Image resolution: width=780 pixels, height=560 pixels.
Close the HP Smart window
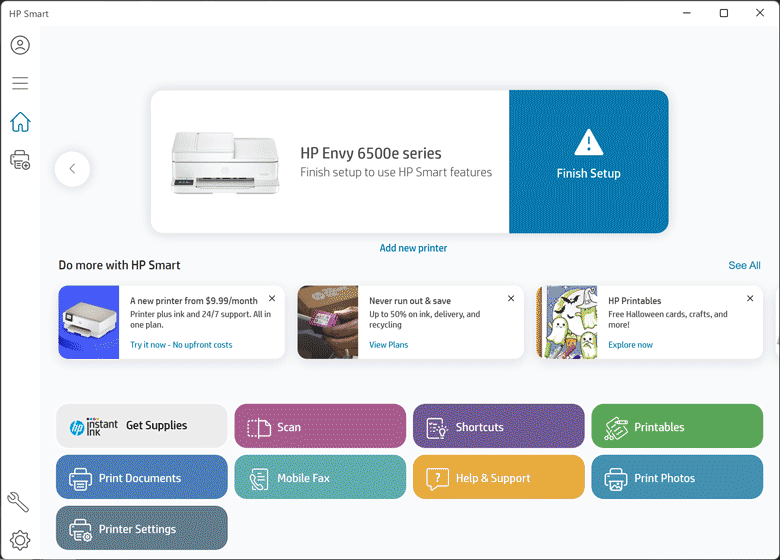(x=760, y=13)
